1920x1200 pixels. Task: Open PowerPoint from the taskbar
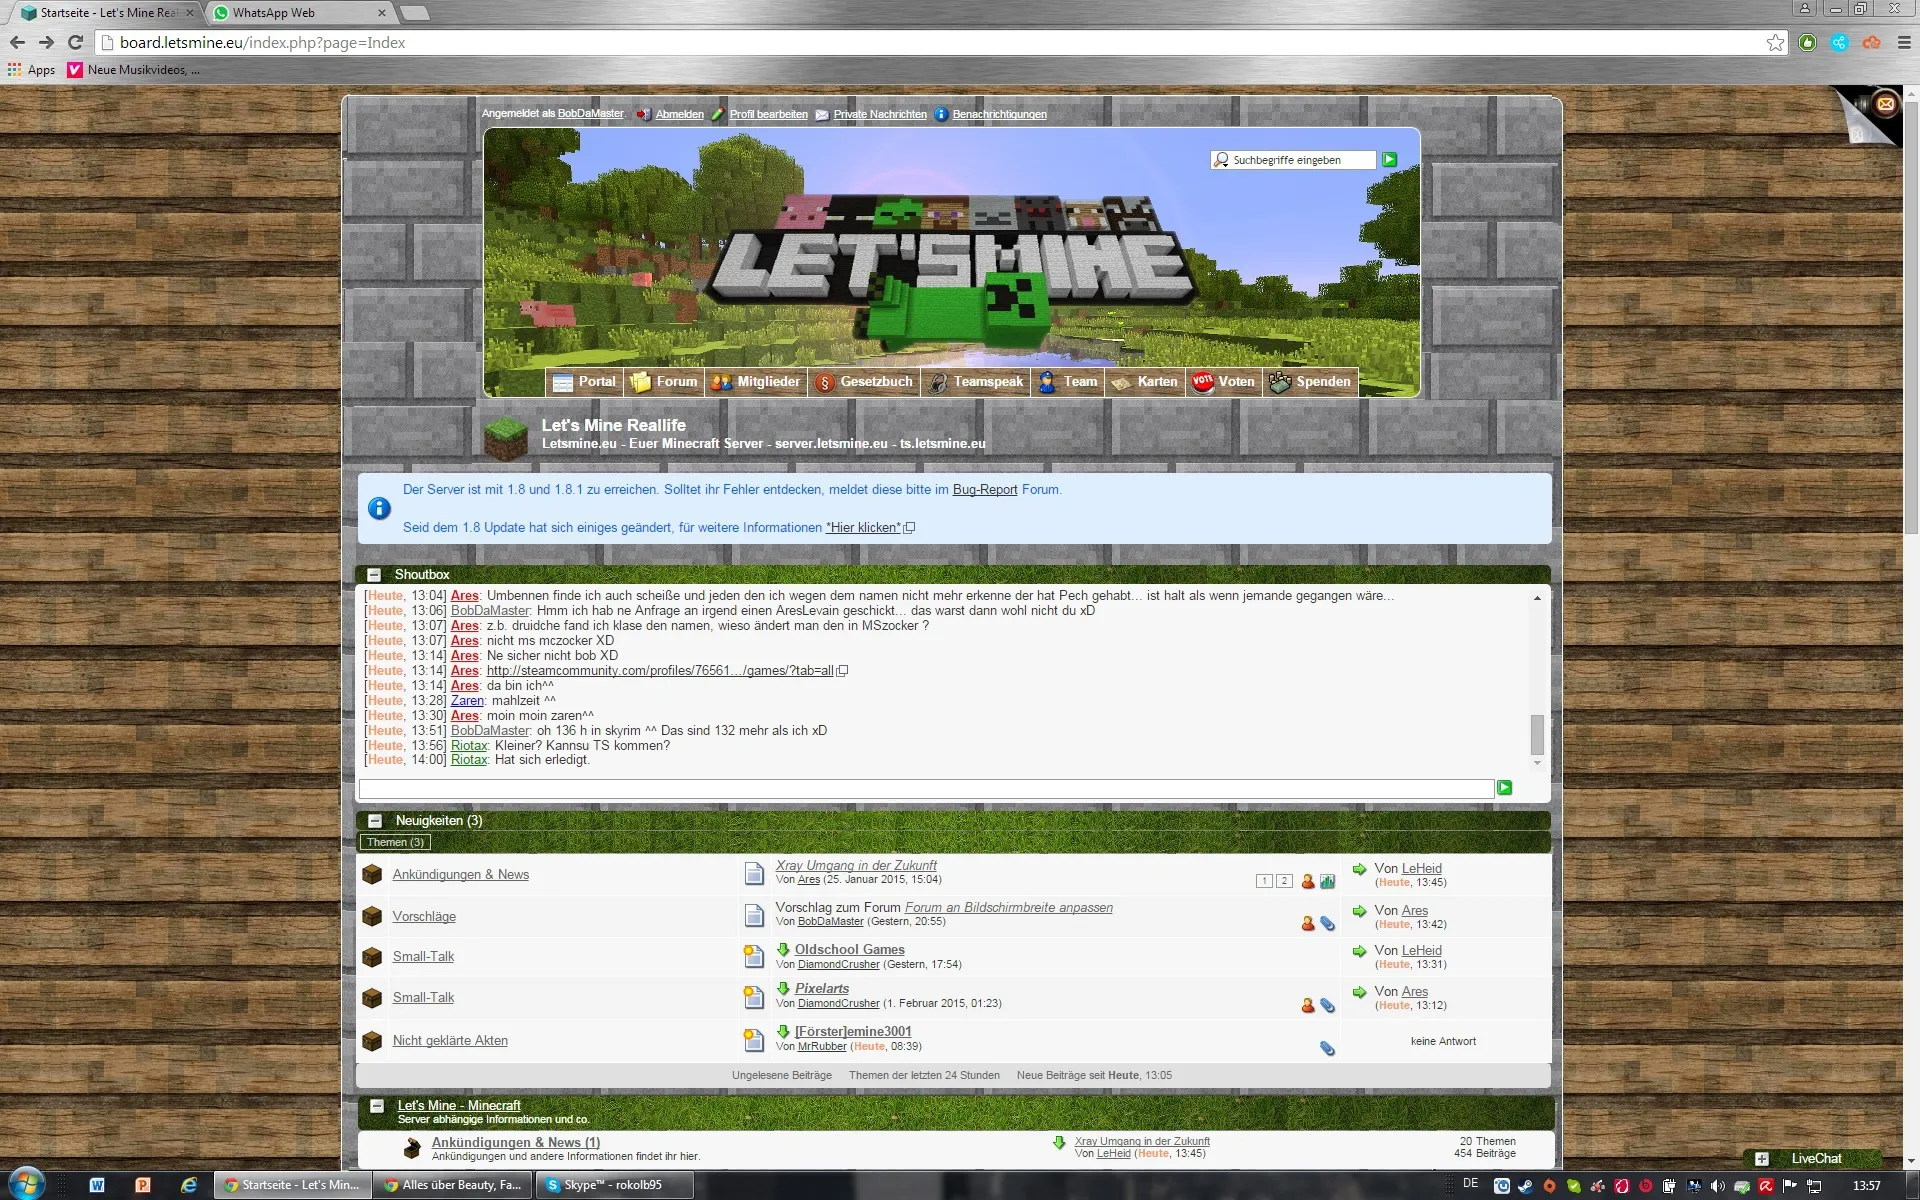[x=143, y=1185]
